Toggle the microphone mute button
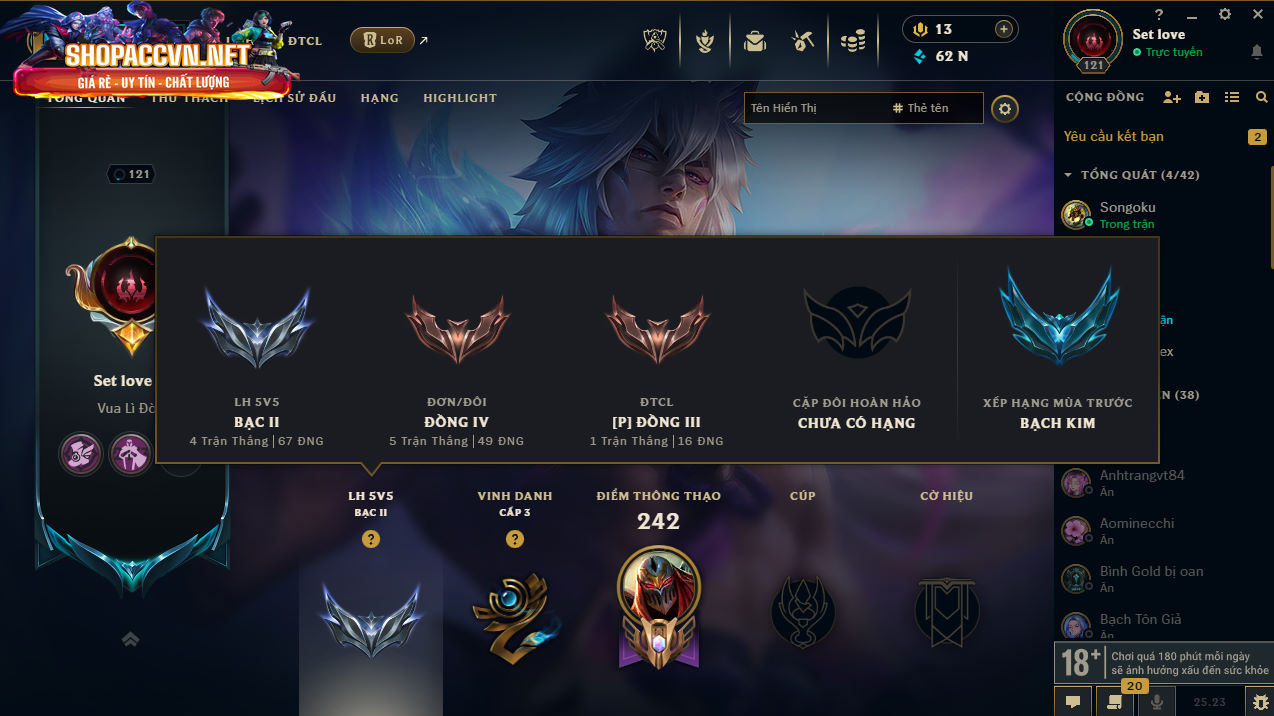This screenshot has height=716, width=1274. click(x=1157, y=702)
